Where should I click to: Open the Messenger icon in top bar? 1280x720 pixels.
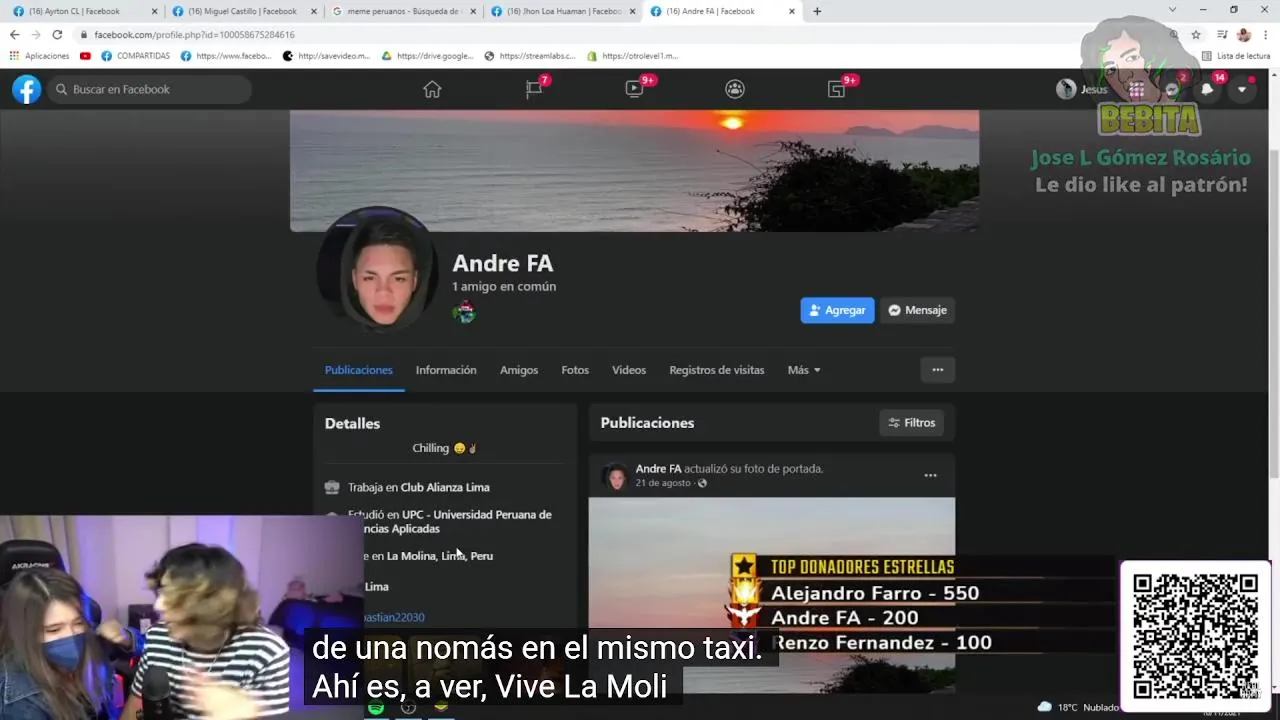pos(1172,89)
